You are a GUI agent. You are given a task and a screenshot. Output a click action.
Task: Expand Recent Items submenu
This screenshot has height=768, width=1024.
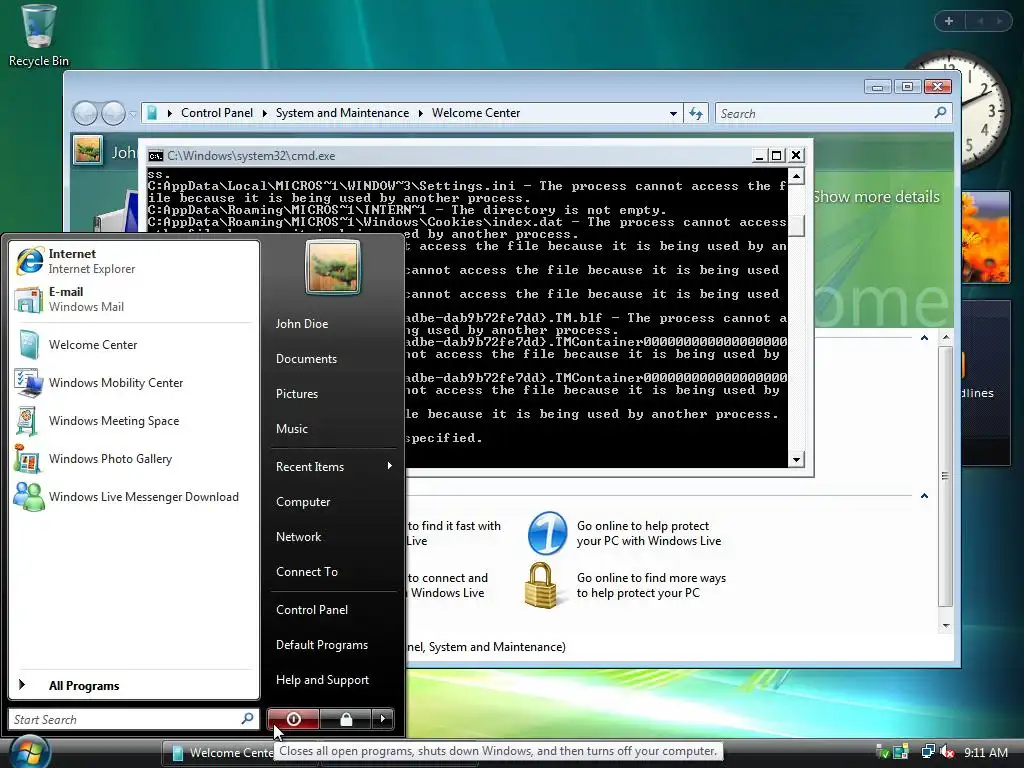(x=334, y=466)
